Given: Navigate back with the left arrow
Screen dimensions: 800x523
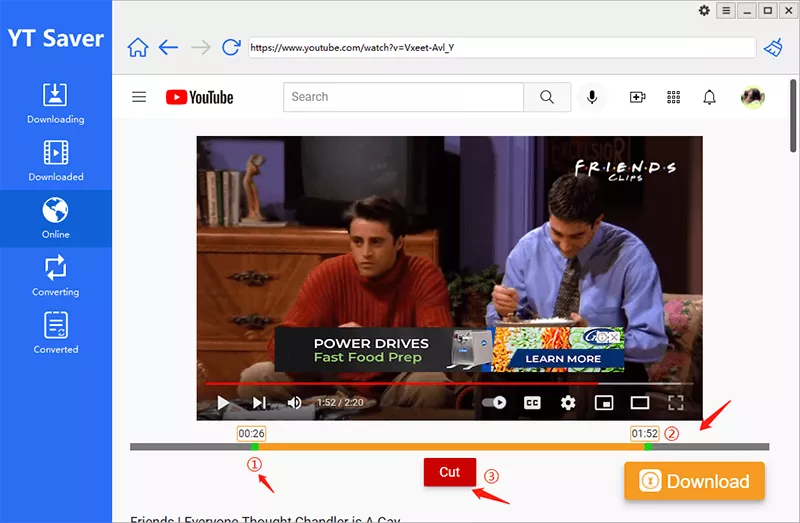Looking at the screenshot, I should (x=168, y=47).
